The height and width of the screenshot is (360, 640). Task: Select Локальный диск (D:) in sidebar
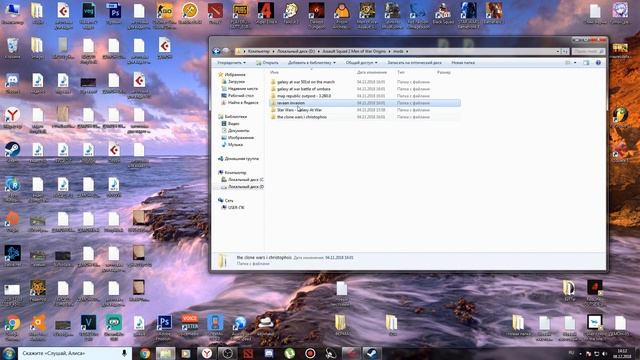(x=245, y=187)
